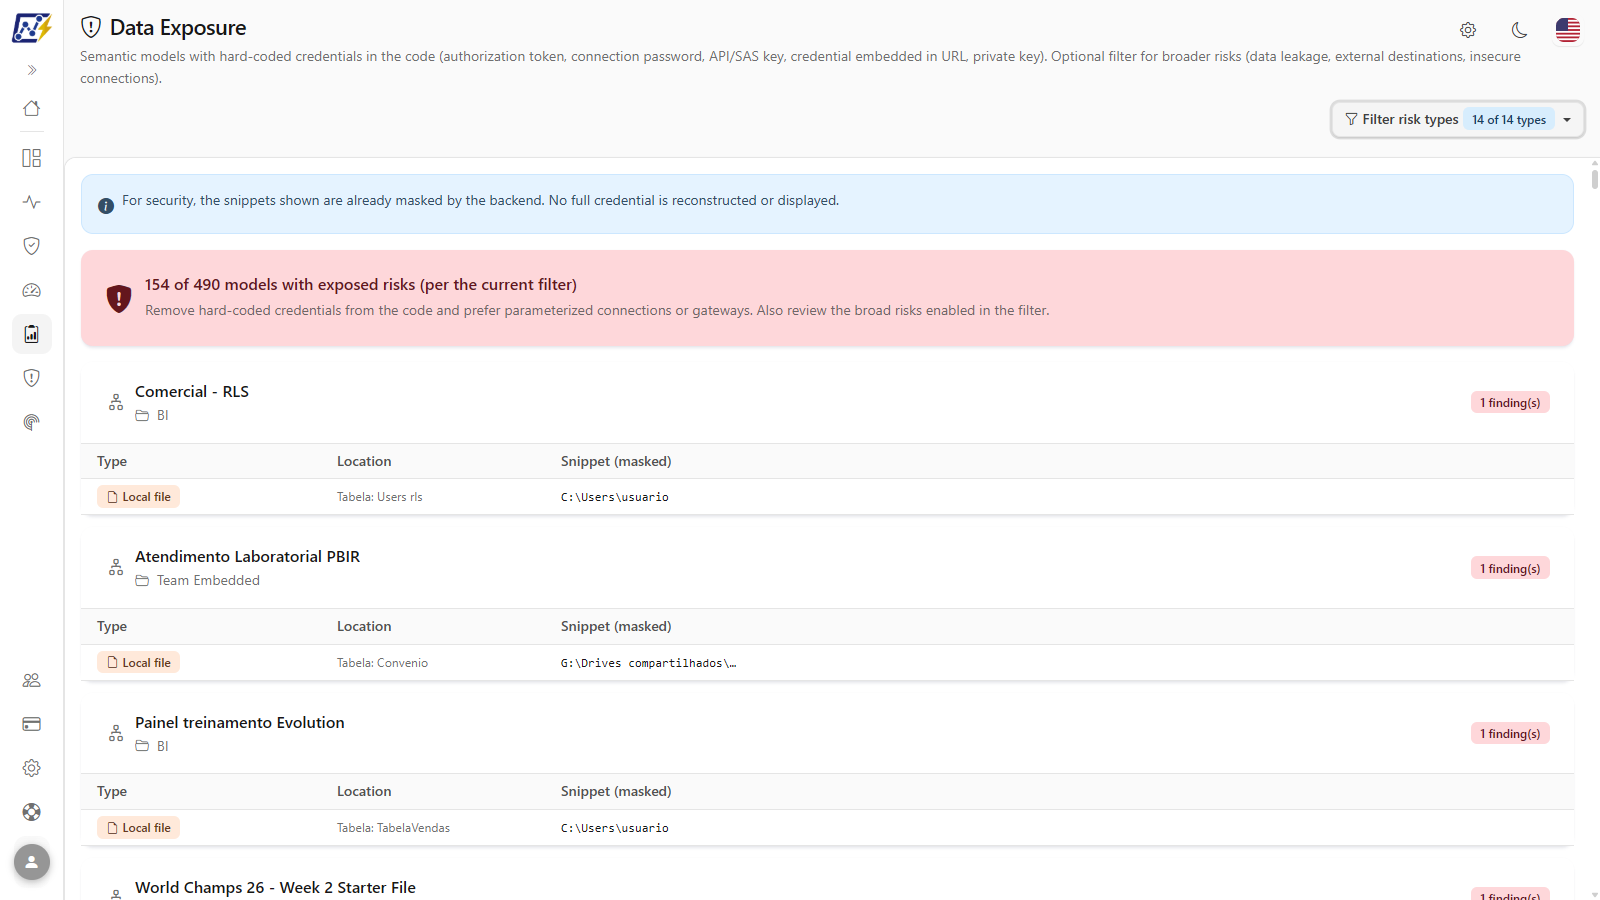
Task: Click the vertical scrollbar thumb
Action: 1594,179
